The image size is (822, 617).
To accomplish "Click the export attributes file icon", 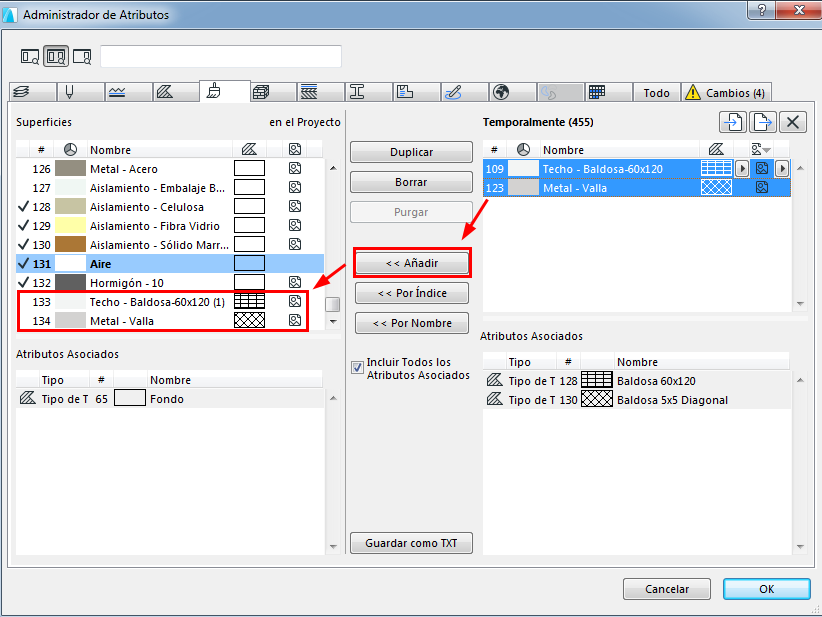I will click(762, 123).
